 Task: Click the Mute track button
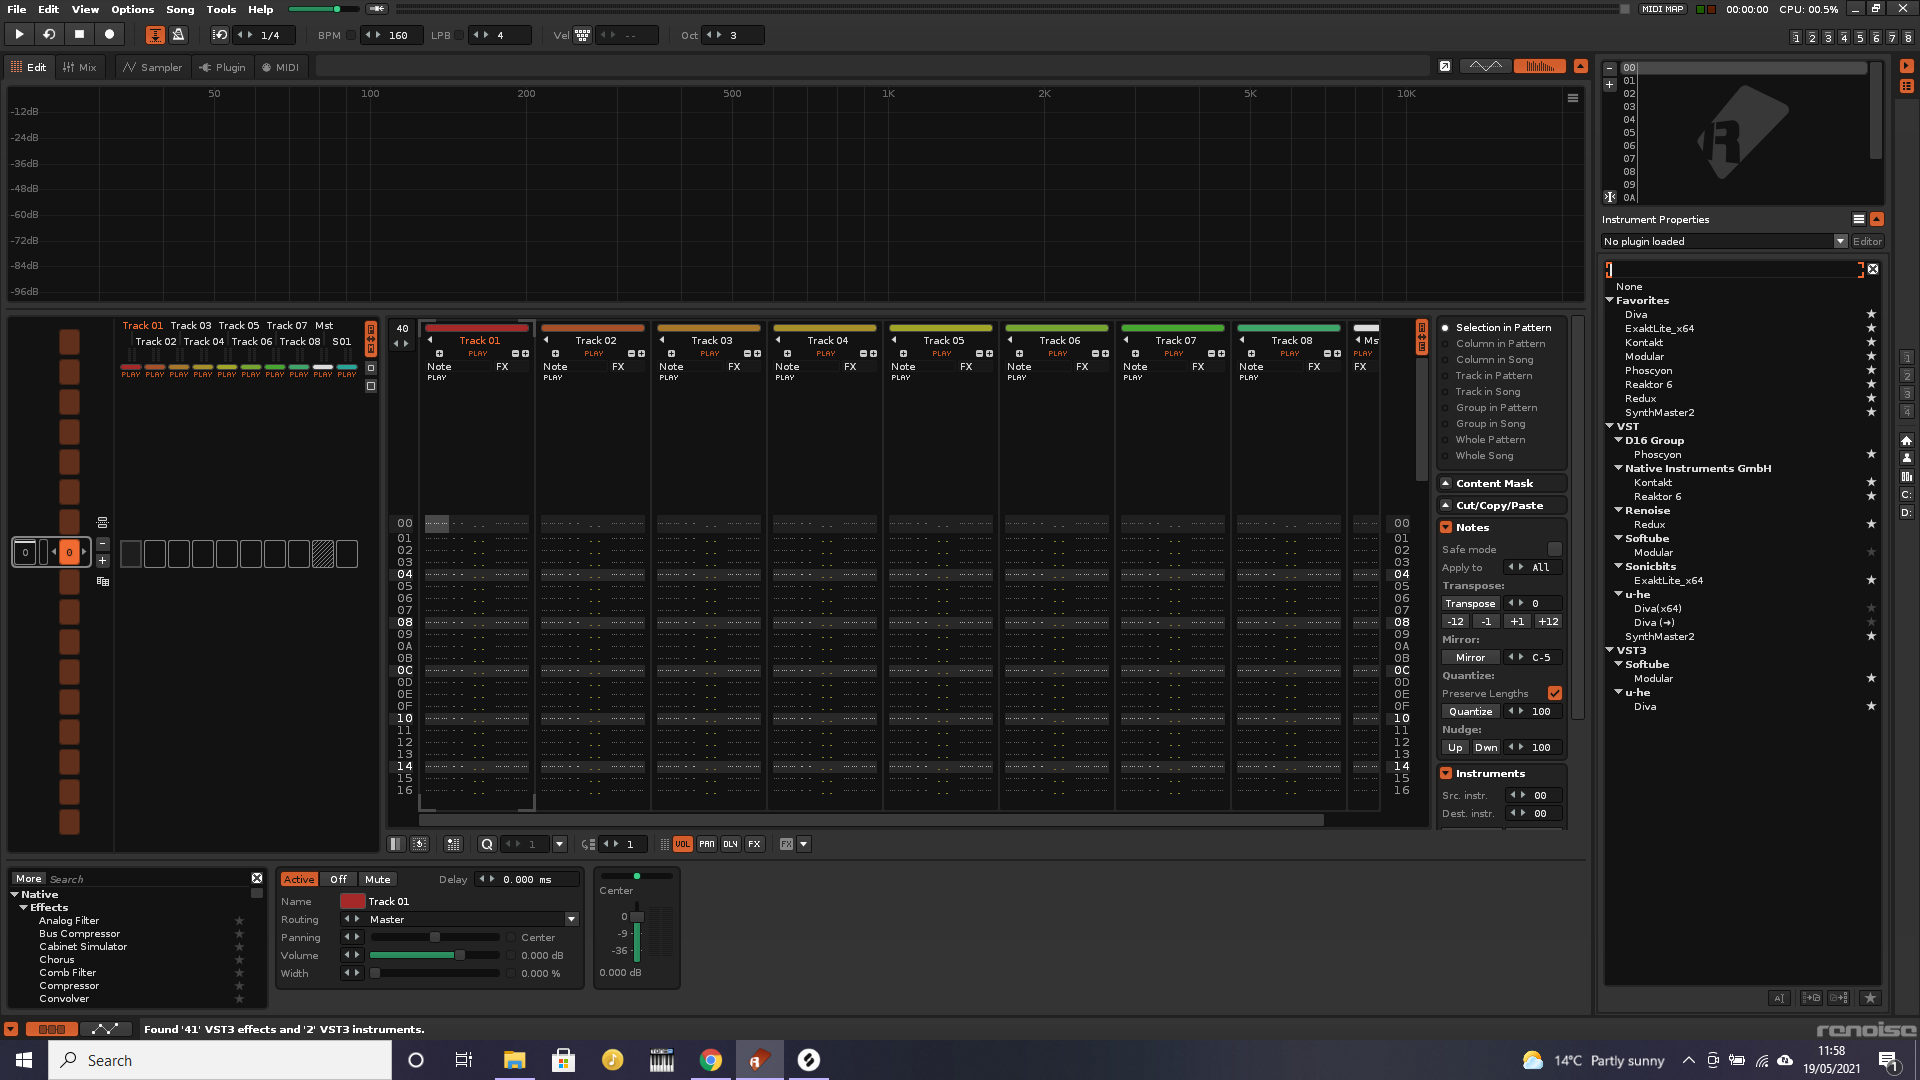(x=378, y=879)
